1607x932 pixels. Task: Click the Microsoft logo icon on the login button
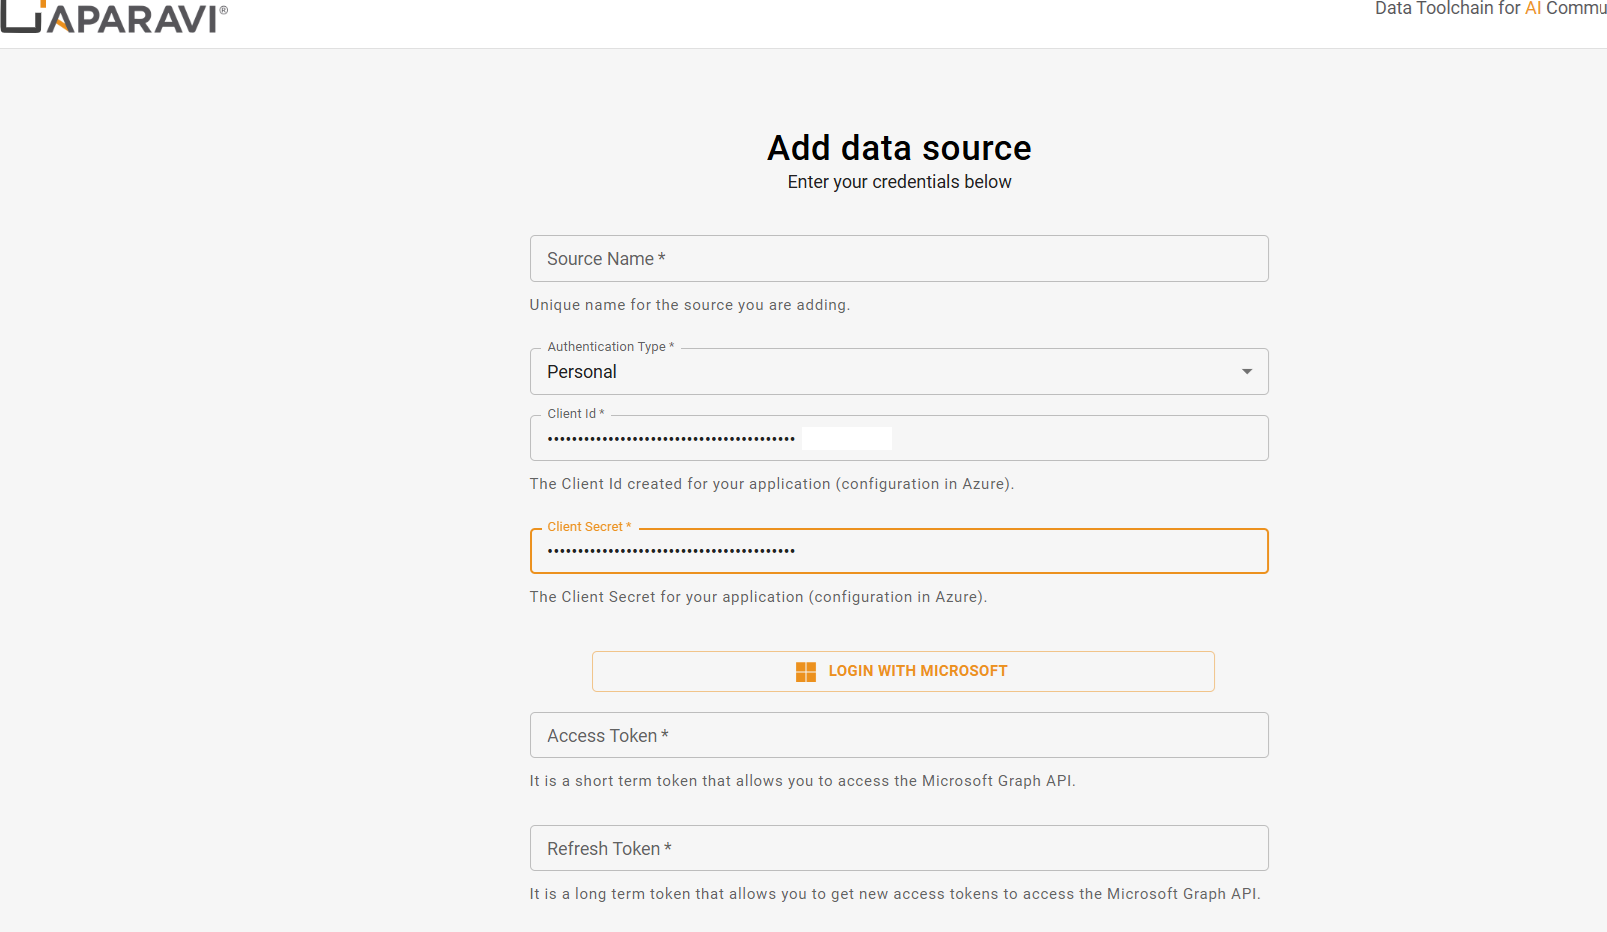click(x=805, y=672)
